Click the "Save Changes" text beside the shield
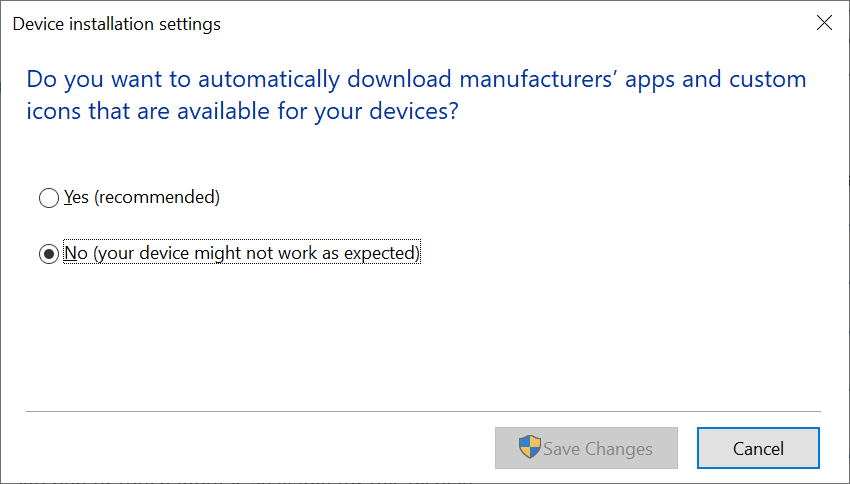The image size is (850, 484). tap(598, 449)
